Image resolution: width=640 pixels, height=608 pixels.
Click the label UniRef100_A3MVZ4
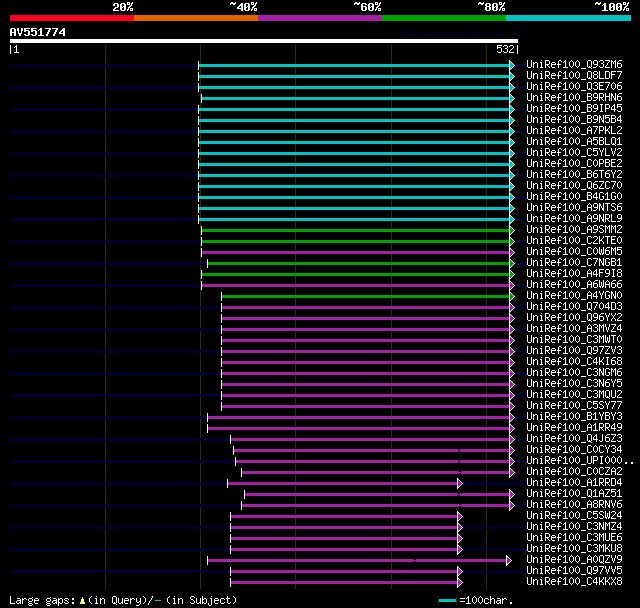tap(574, 329)
